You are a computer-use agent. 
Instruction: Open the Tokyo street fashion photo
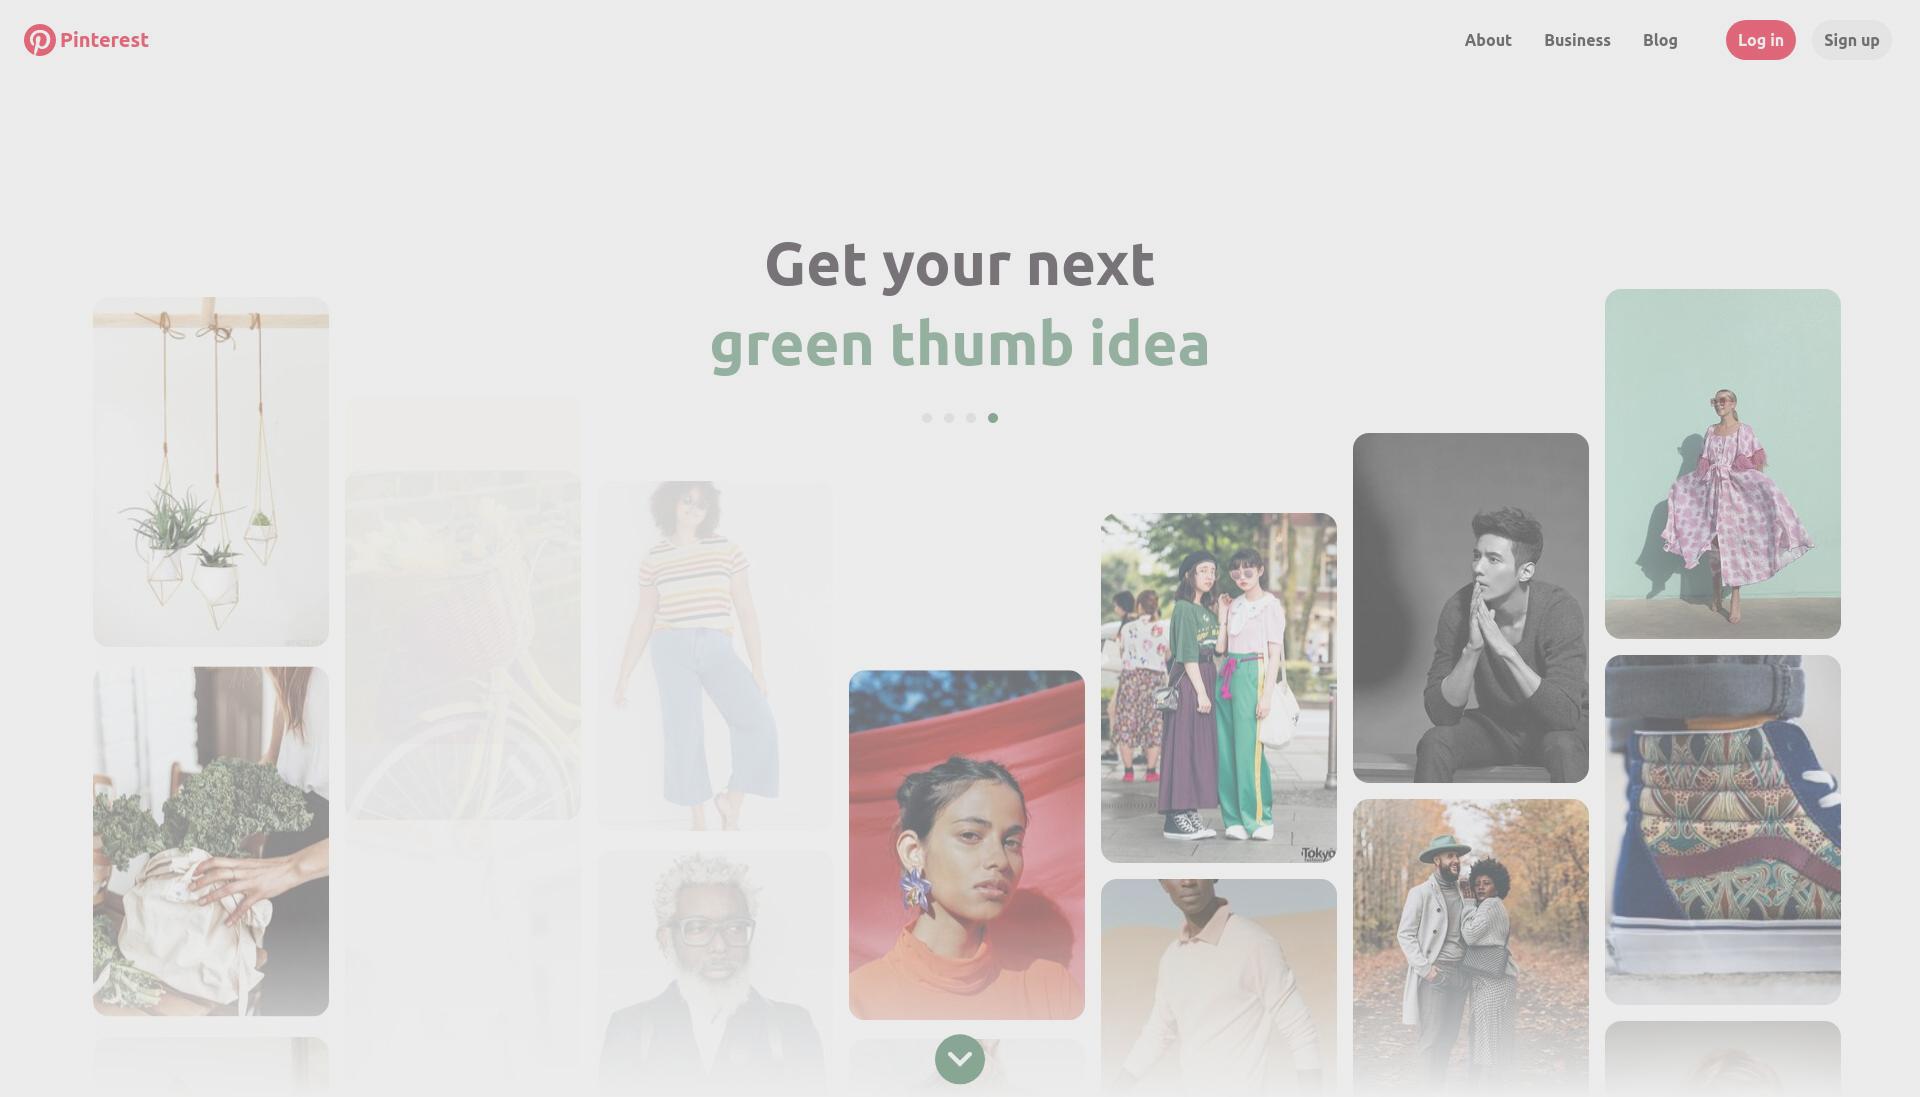[x=1219, y=688]
